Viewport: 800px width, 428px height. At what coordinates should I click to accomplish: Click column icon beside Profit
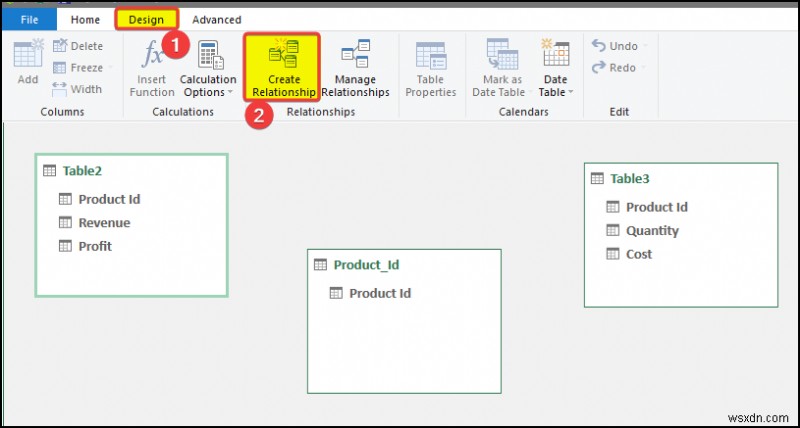pos(65,246)
